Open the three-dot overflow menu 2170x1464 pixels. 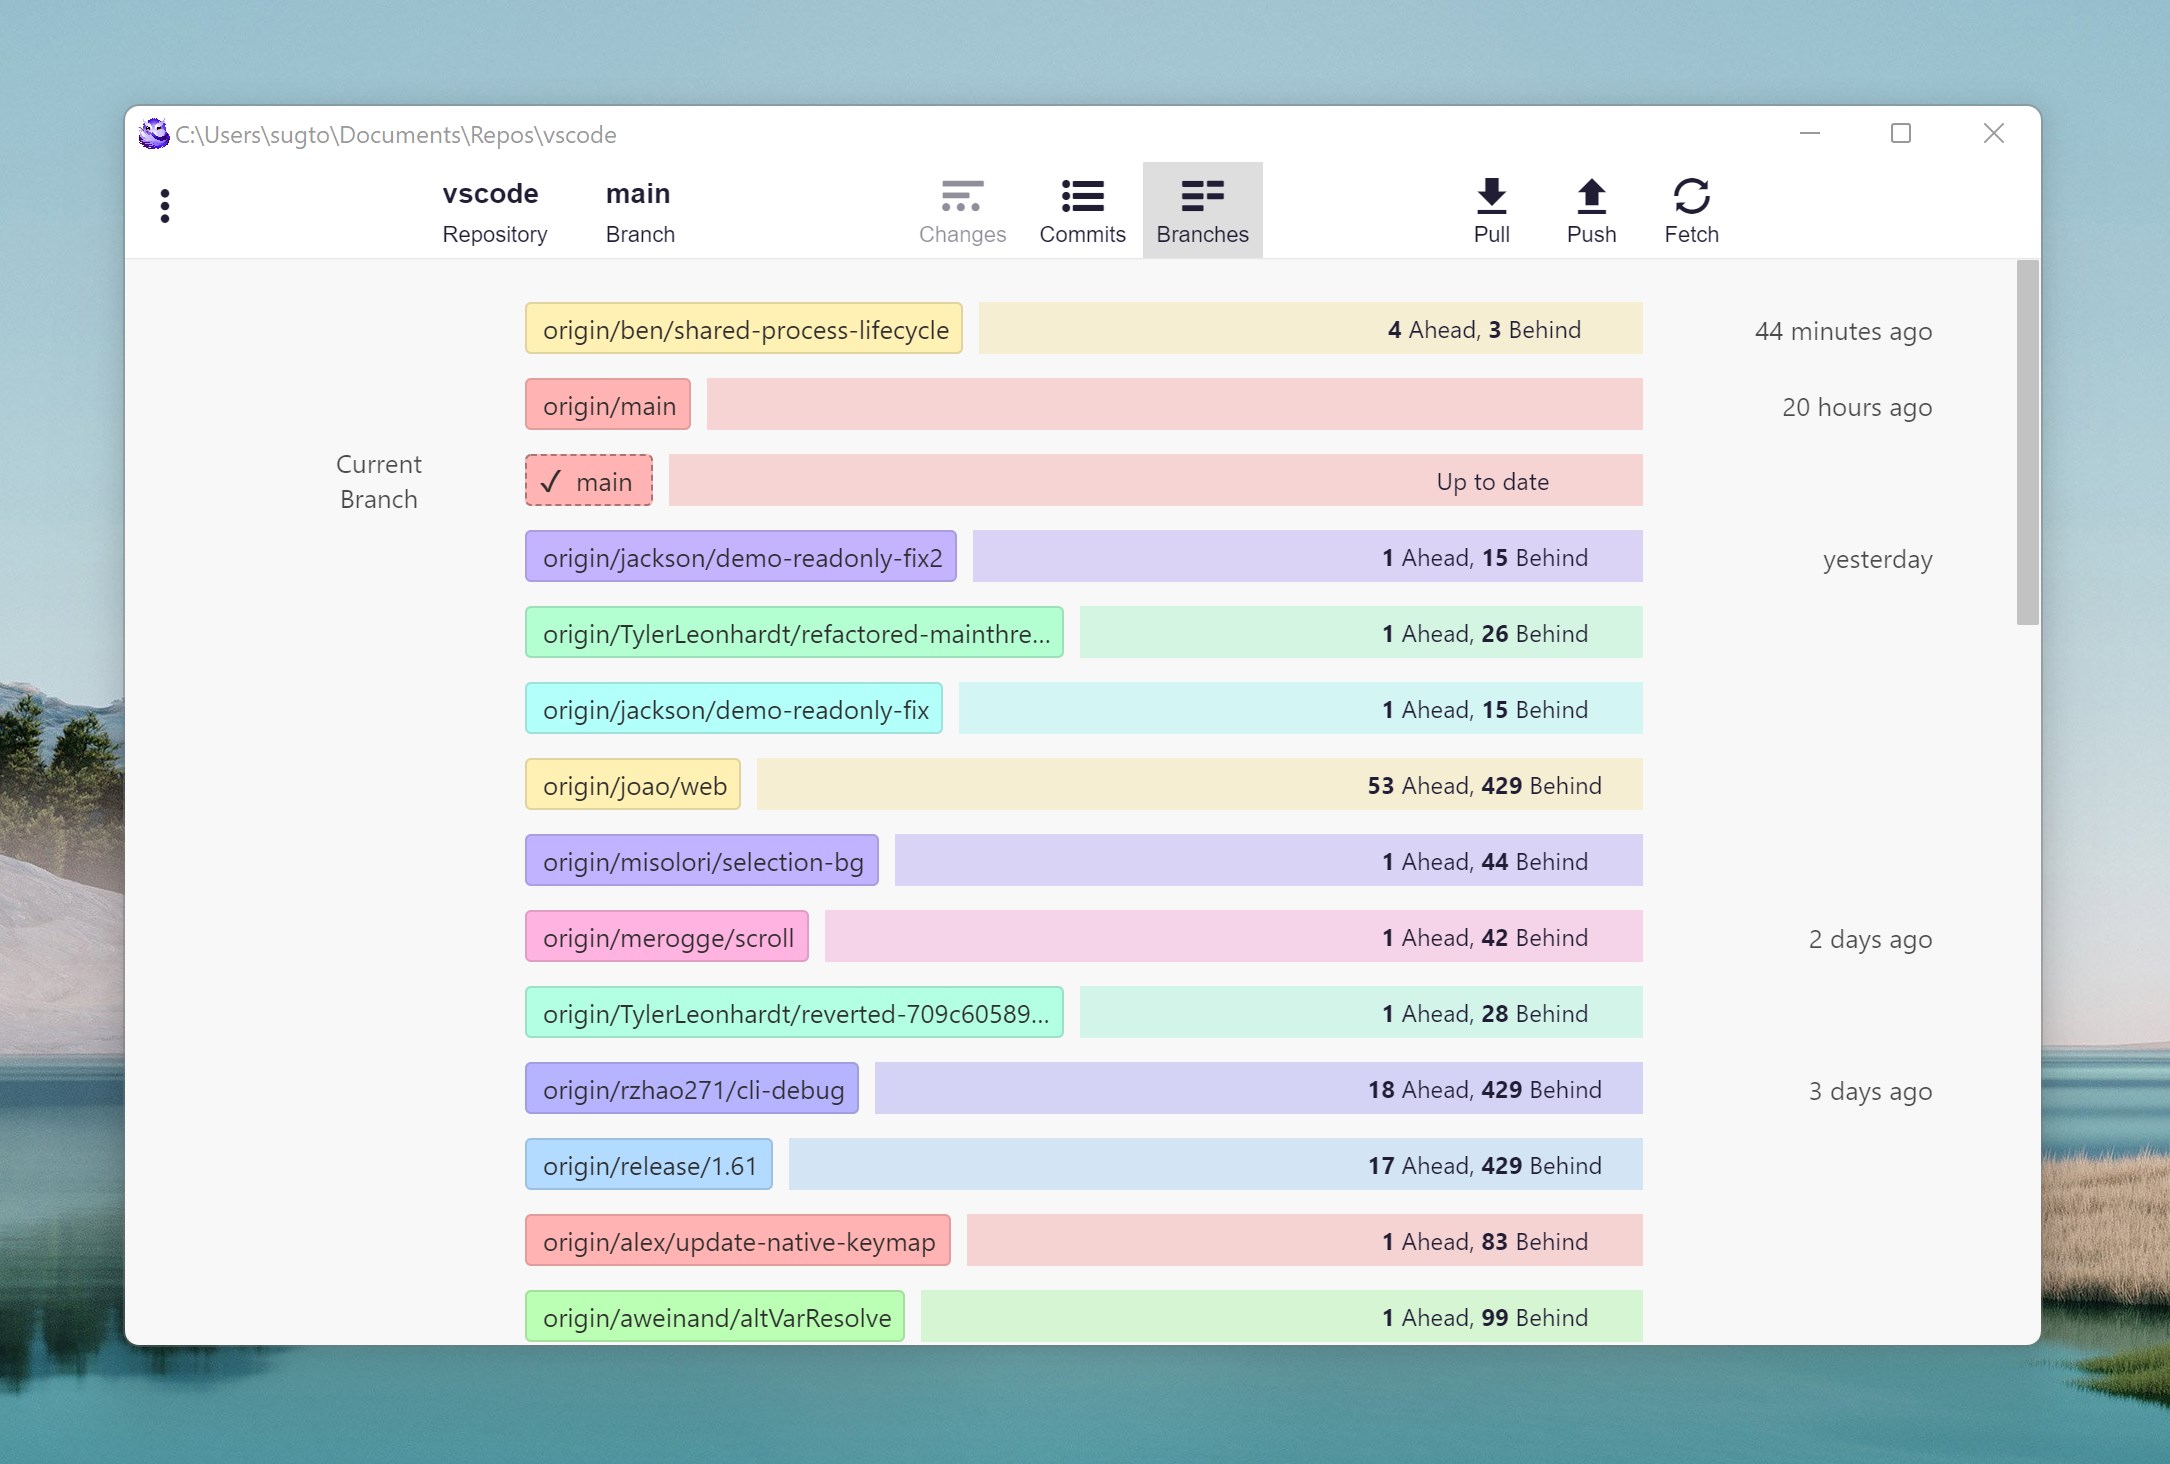coord(165,206)
